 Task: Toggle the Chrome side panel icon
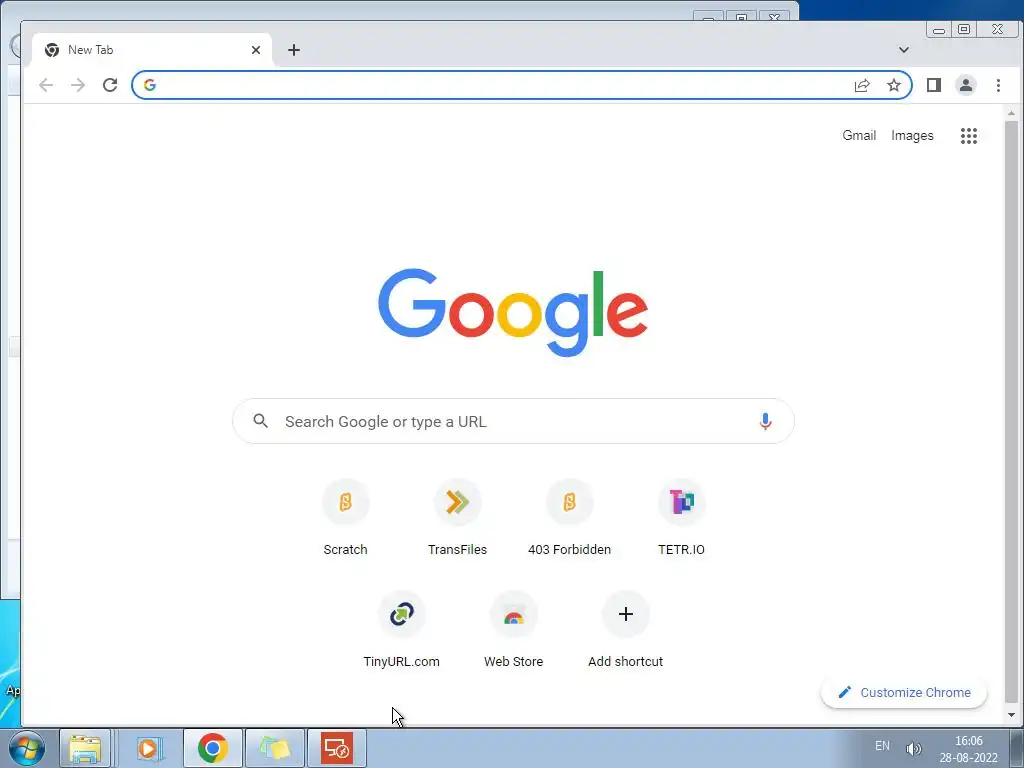coord(934,85)
